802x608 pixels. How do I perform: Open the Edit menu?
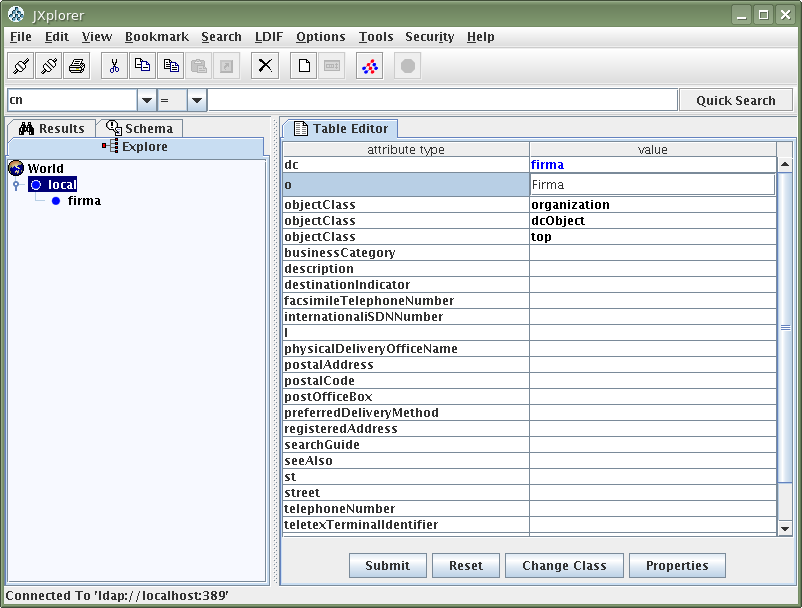point(57,37)
